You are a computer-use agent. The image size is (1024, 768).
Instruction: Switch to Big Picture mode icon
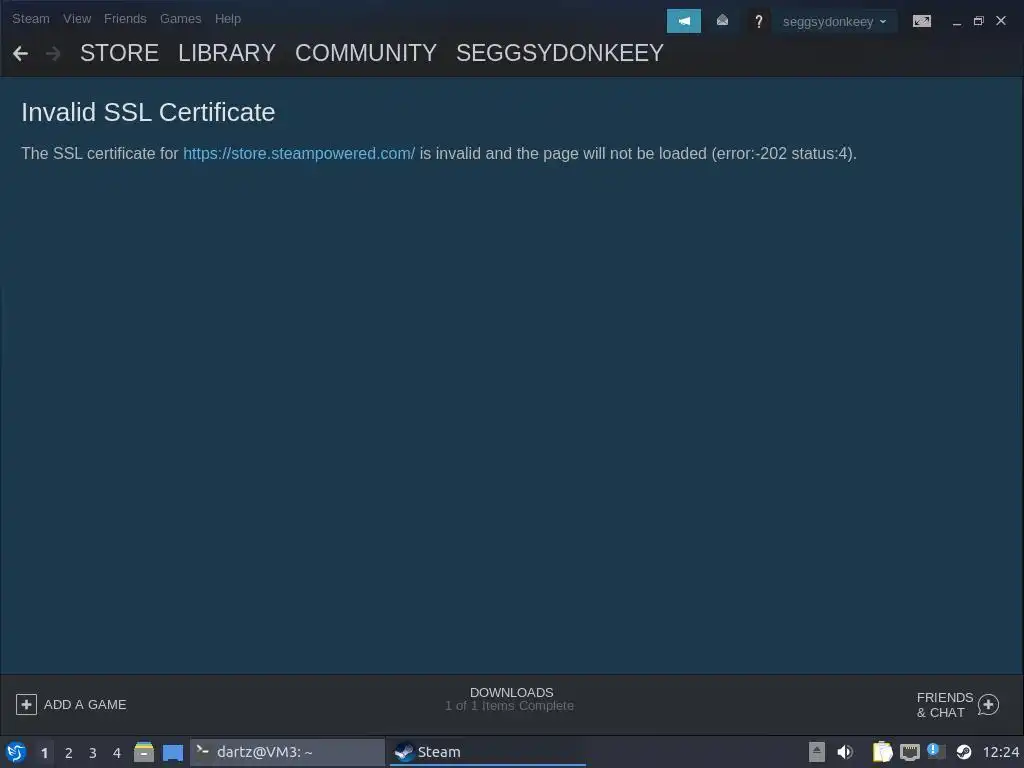(921, 21)
